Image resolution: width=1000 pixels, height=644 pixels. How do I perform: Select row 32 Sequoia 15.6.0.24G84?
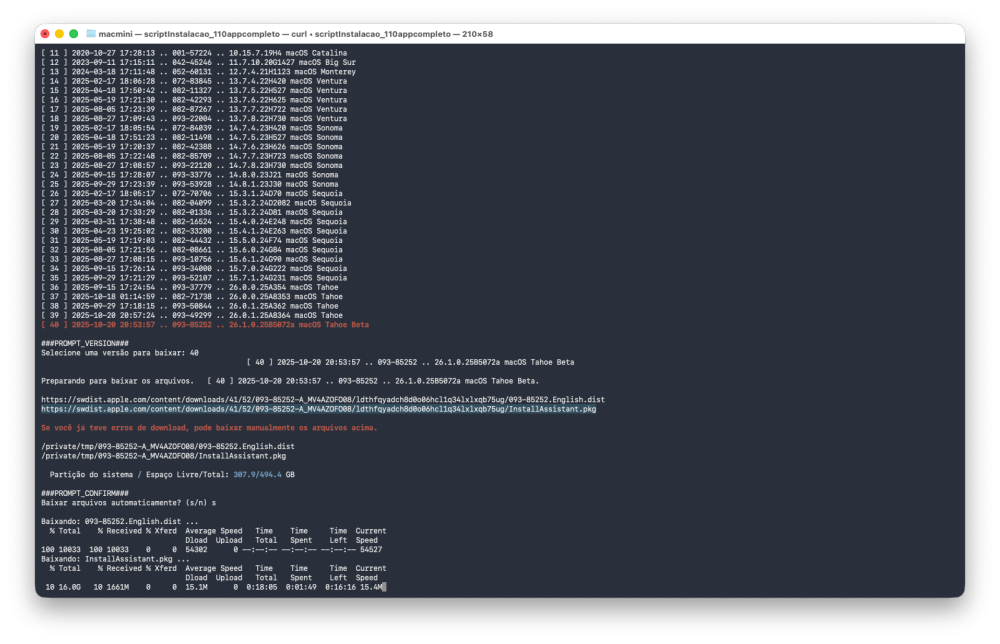pos(192,250)
